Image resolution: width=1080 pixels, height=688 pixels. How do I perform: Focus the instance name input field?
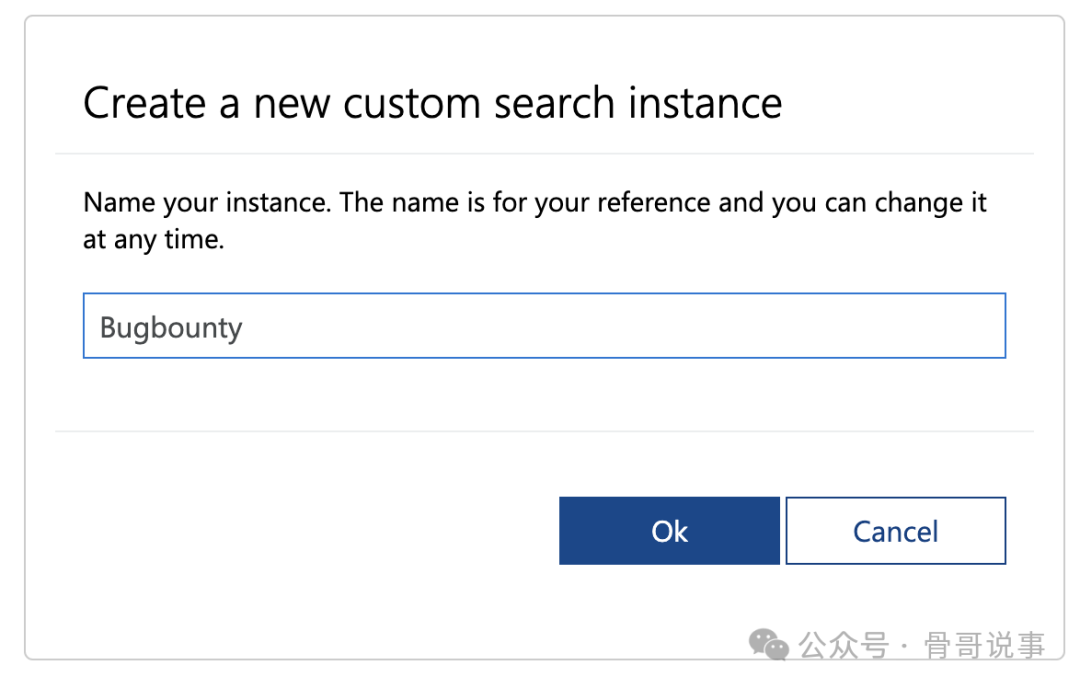[x=544, y=326]
